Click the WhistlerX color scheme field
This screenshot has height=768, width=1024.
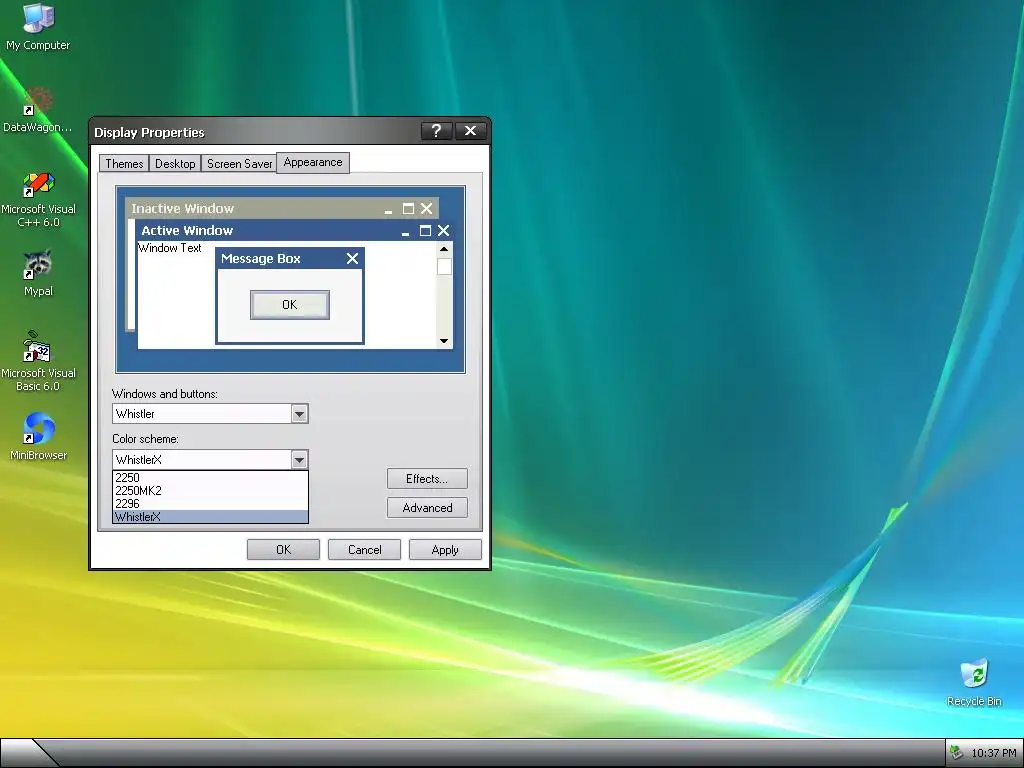click(210, 460)
